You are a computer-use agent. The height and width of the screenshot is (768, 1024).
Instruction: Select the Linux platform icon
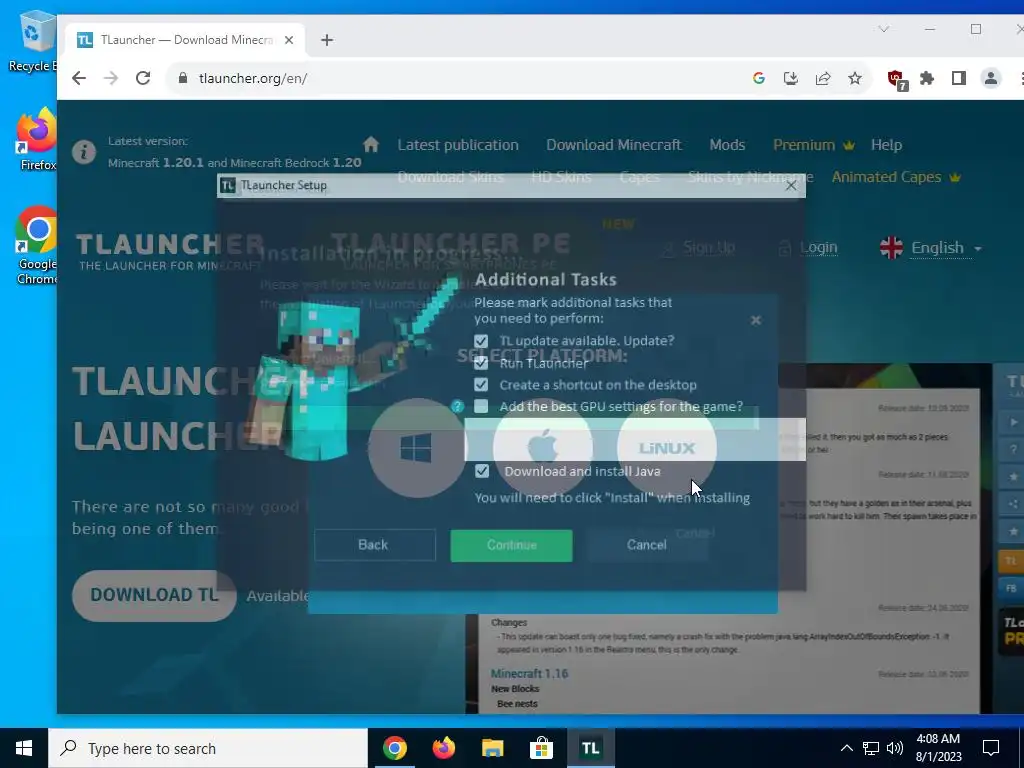(x=666, y=448)
